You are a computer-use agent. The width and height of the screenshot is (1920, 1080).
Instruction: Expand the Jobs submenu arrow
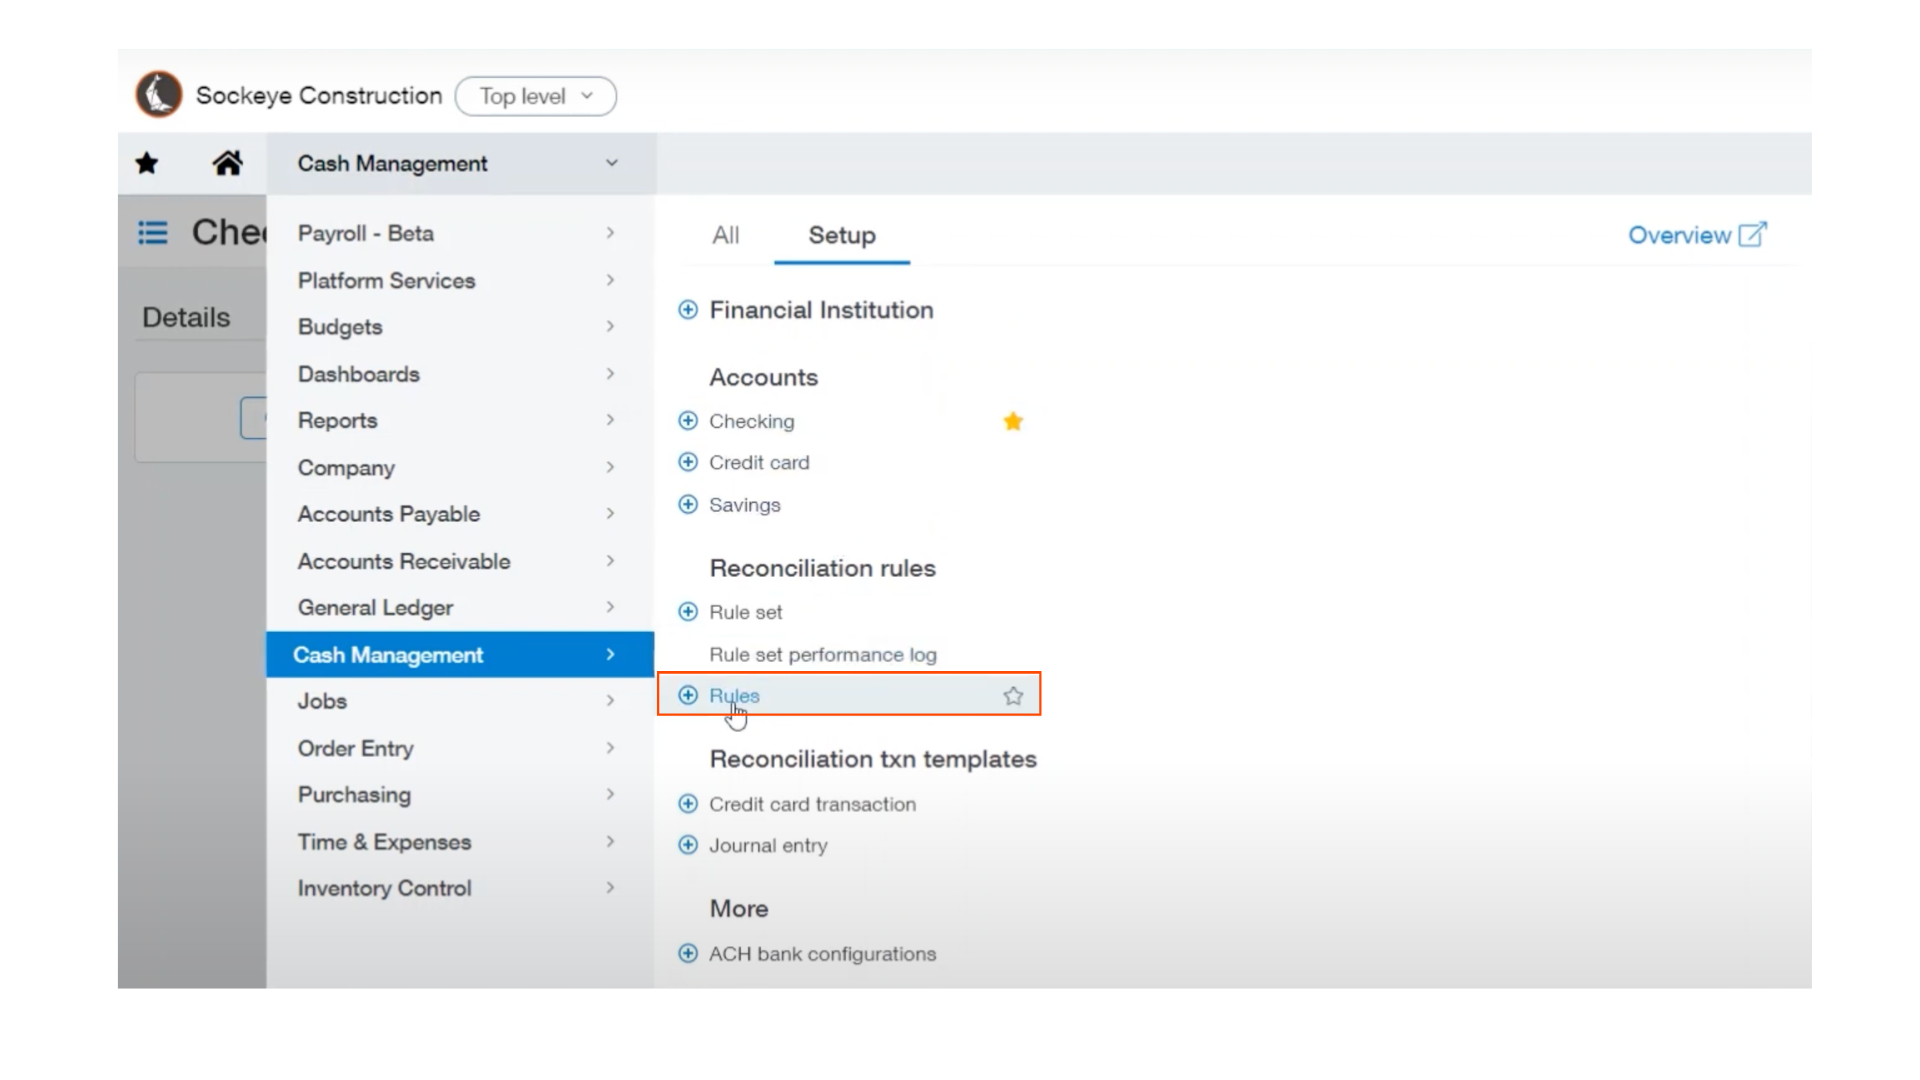[609, 700]
